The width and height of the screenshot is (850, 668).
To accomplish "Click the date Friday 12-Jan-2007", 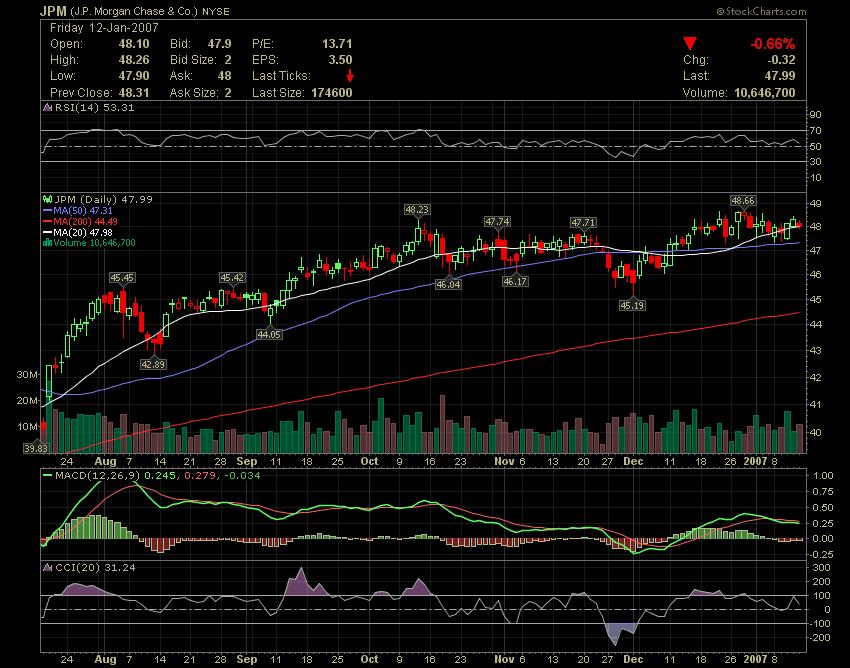I will (104, 28).
